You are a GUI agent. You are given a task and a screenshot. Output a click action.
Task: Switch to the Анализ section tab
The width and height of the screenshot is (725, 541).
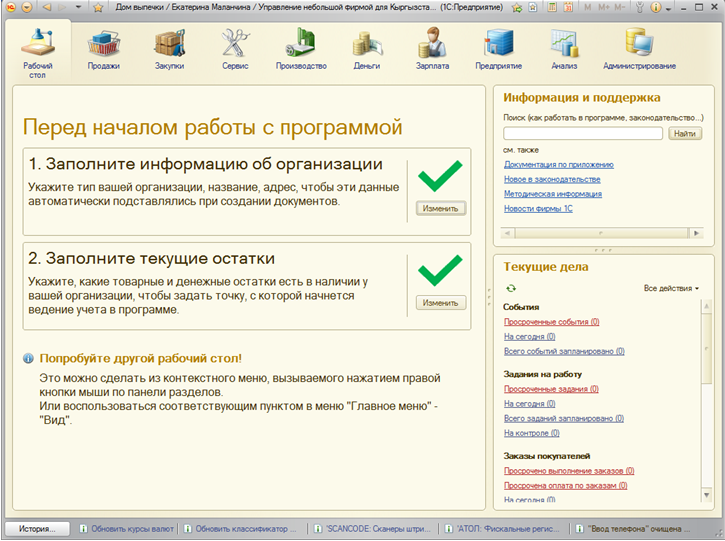coord(564,49)
